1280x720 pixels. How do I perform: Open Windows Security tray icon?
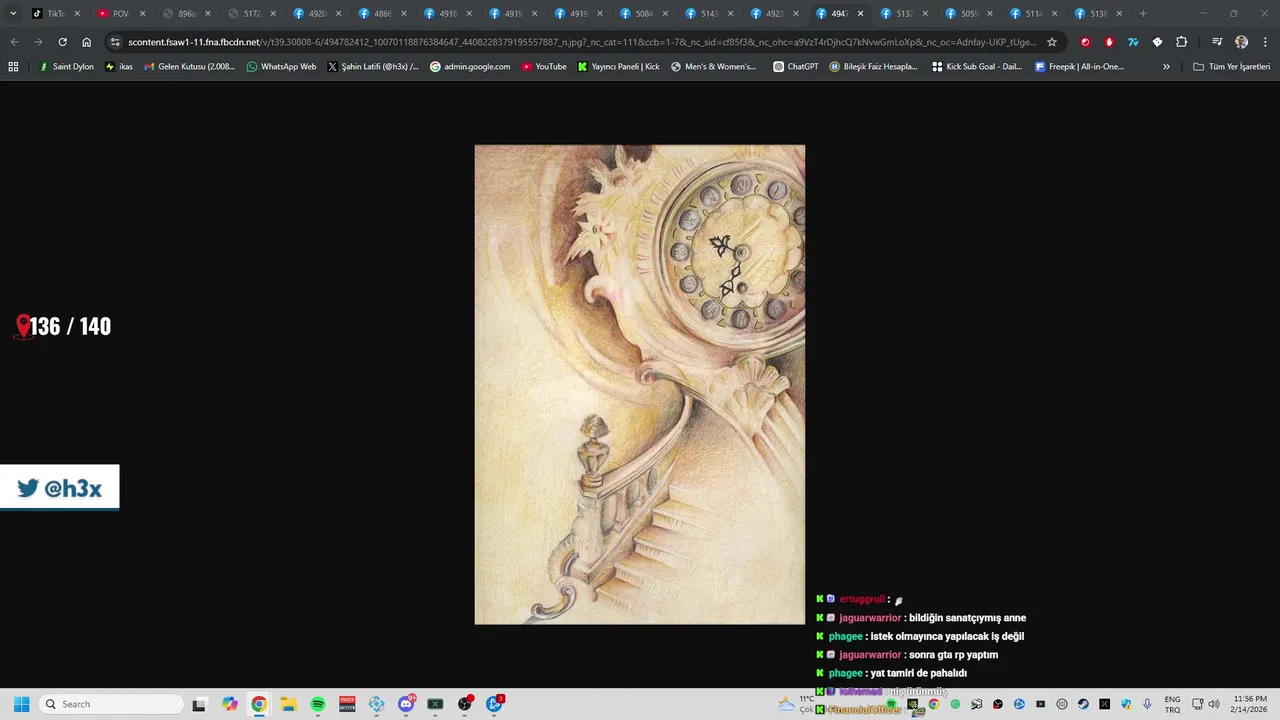pos(1126,704)
